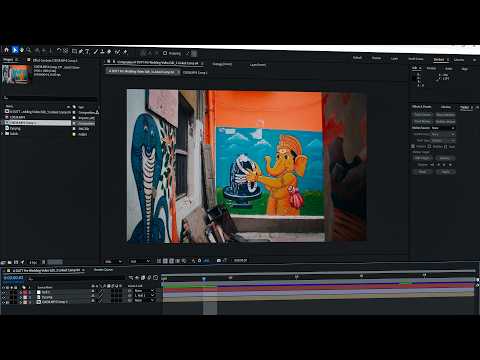Select the Brush tool

[96, 51]
